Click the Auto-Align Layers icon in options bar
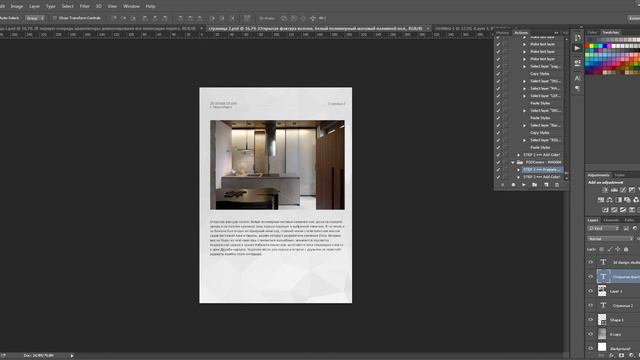This screenshot has width=640, height=360. coord(247,18)
